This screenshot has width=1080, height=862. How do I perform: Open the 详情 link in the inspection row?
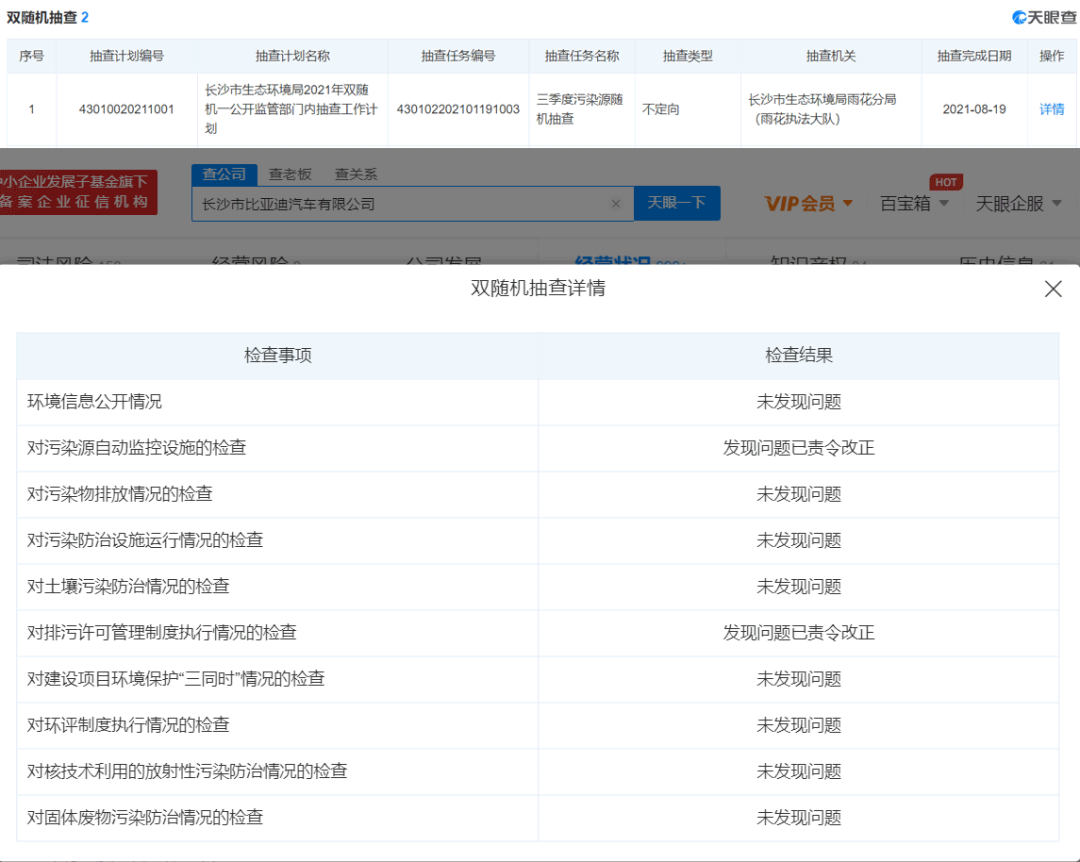[x=1051, y=109]
